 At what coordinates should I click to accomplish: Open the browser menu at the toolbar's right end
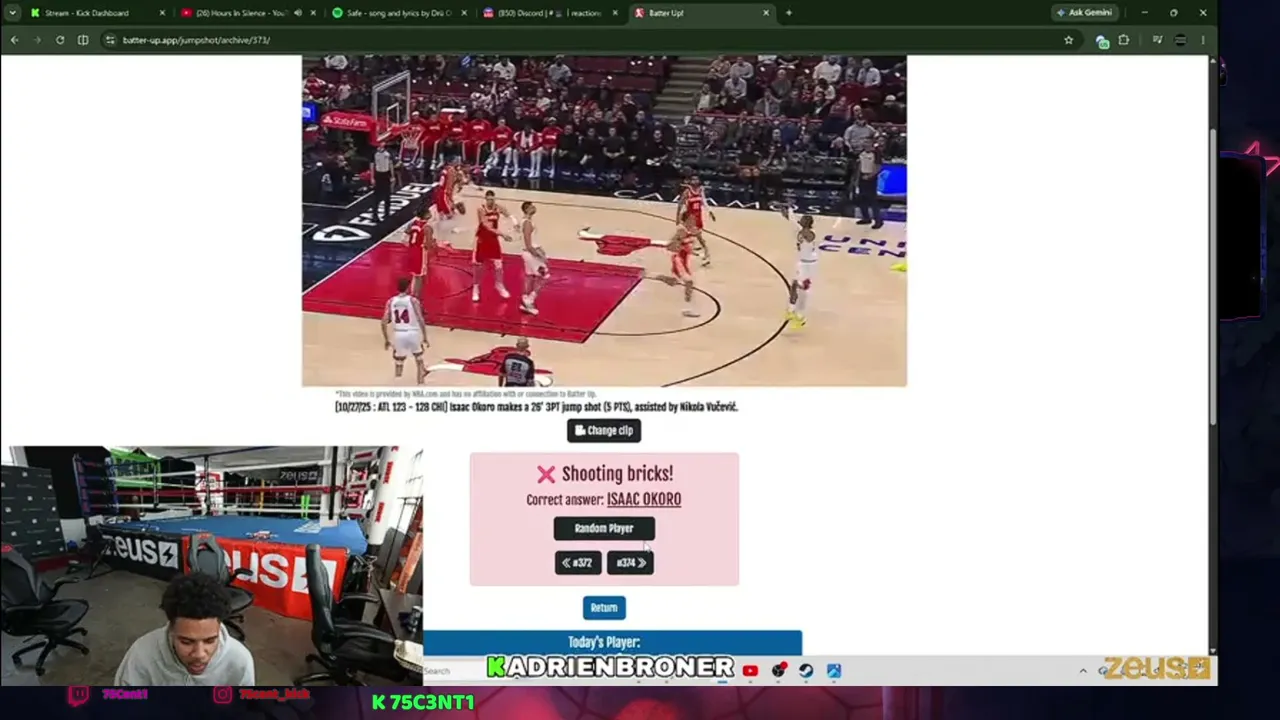[1203, 40]
